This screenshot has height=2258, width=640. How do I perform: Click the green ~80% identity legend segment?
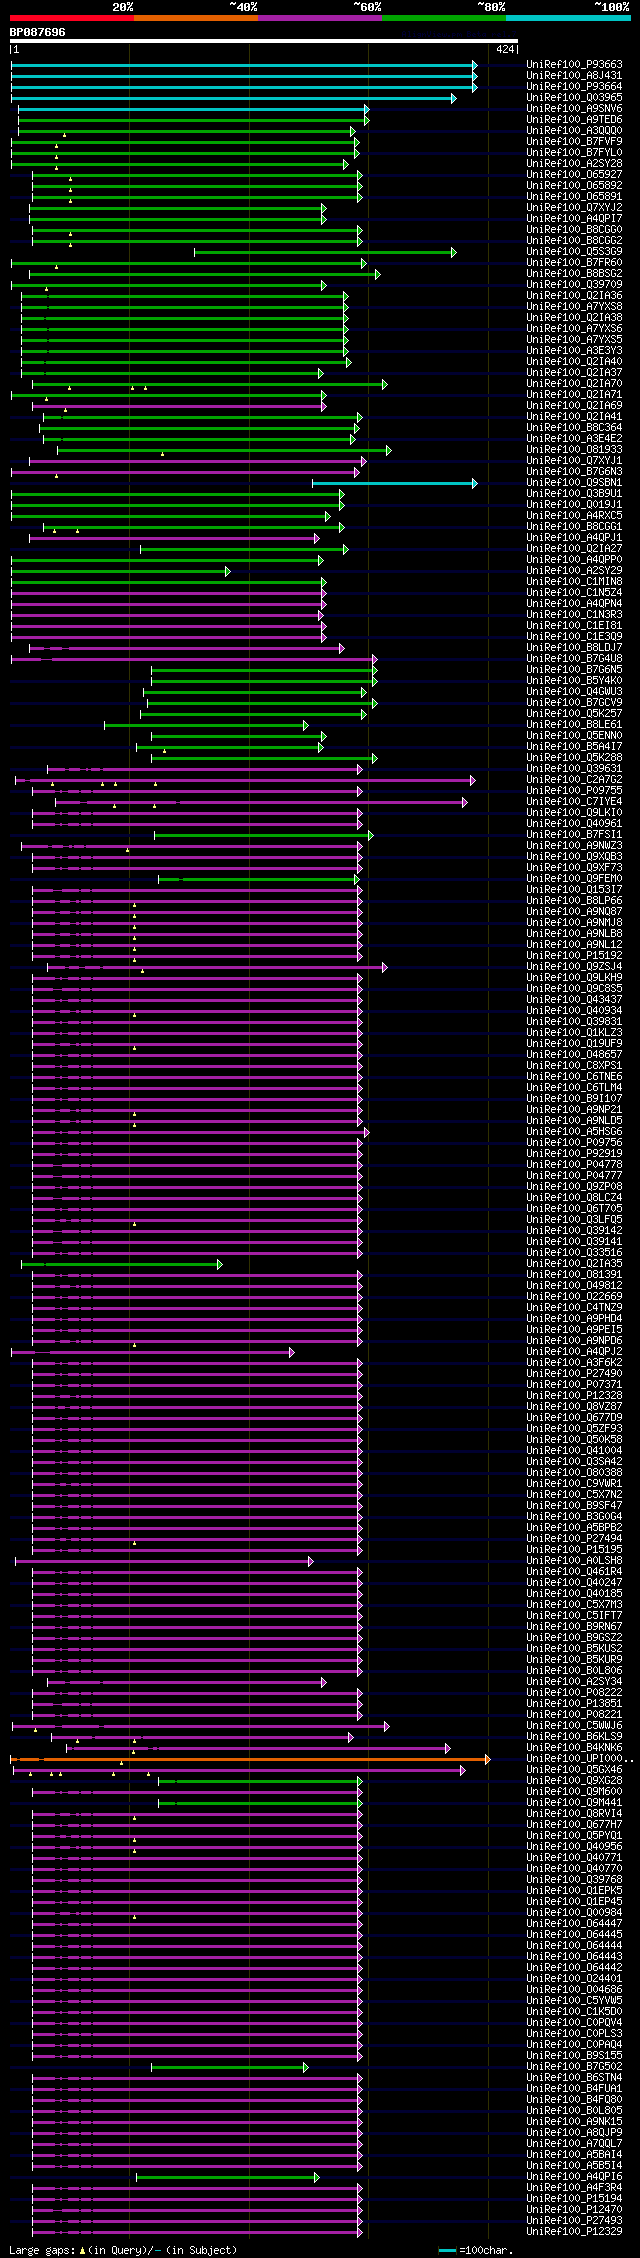click(x=443, y=18)
